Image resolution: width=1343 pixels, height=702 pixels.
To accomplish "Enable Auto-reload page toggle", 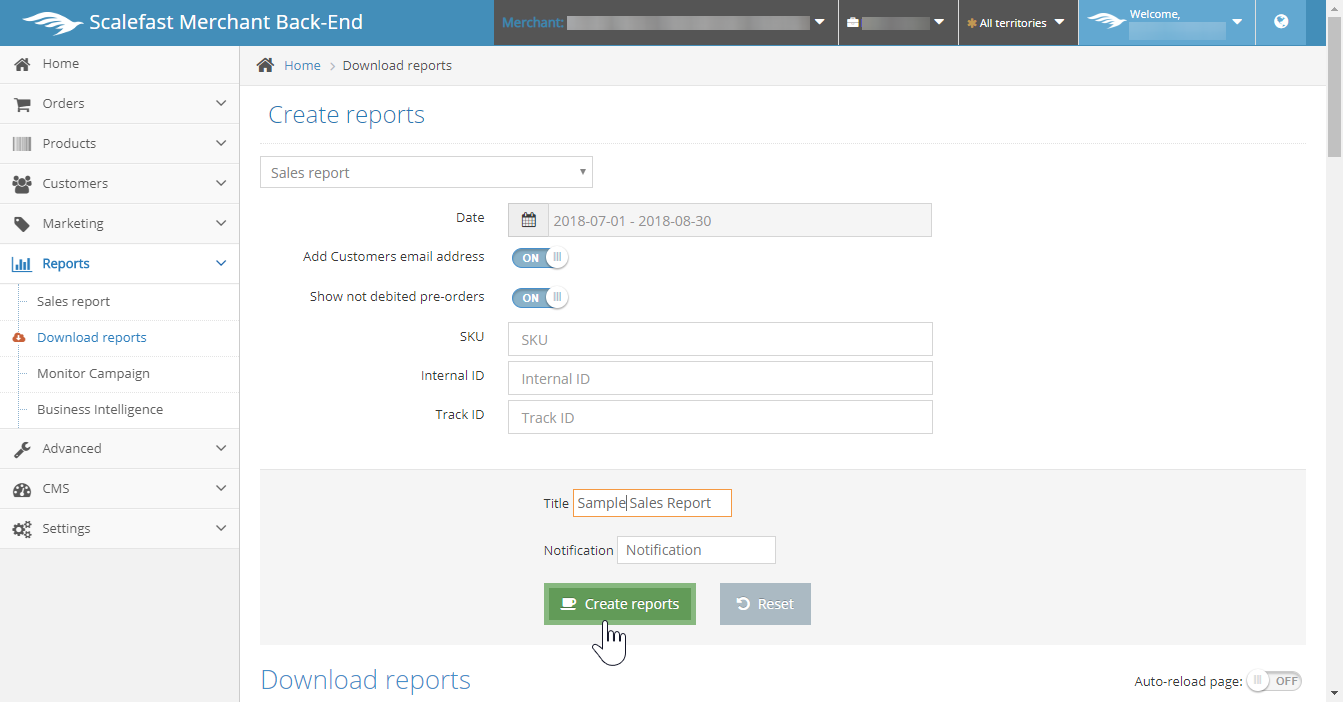I will (1274, 681).
